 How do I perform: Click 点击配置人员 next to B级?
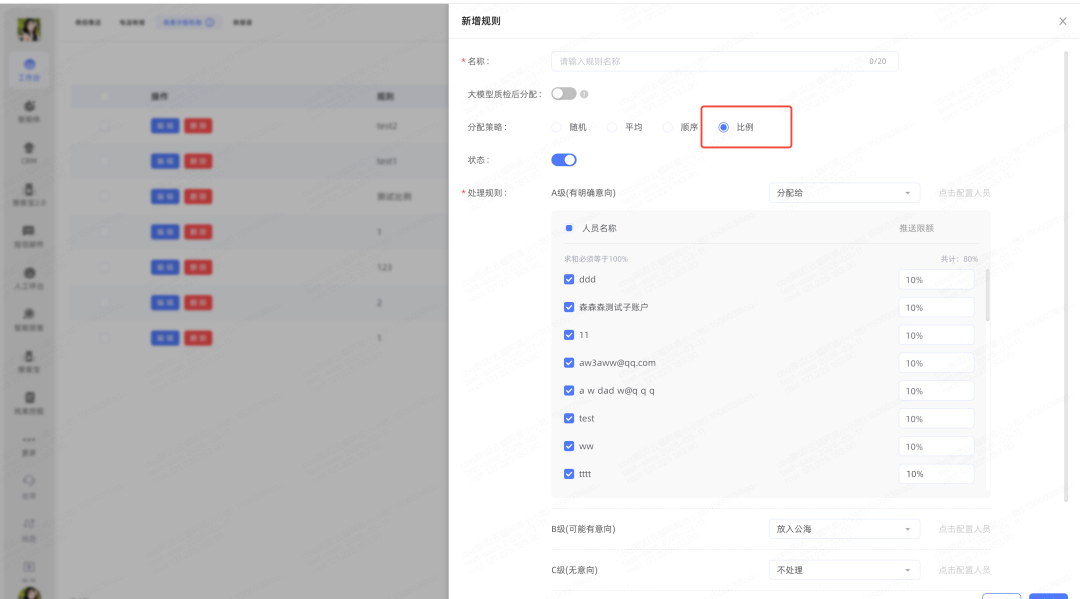click(x=964, y=529)
